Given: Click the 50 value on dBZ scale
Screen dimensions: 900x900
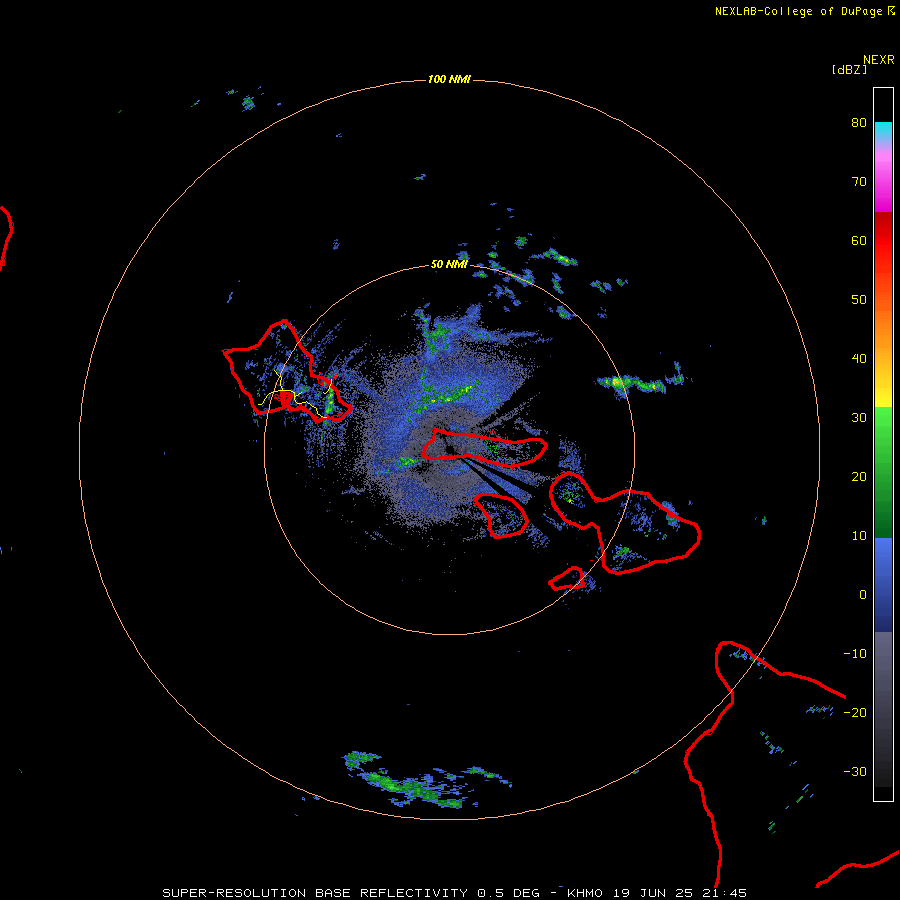Looking at the screenshot, I should 859,300.
